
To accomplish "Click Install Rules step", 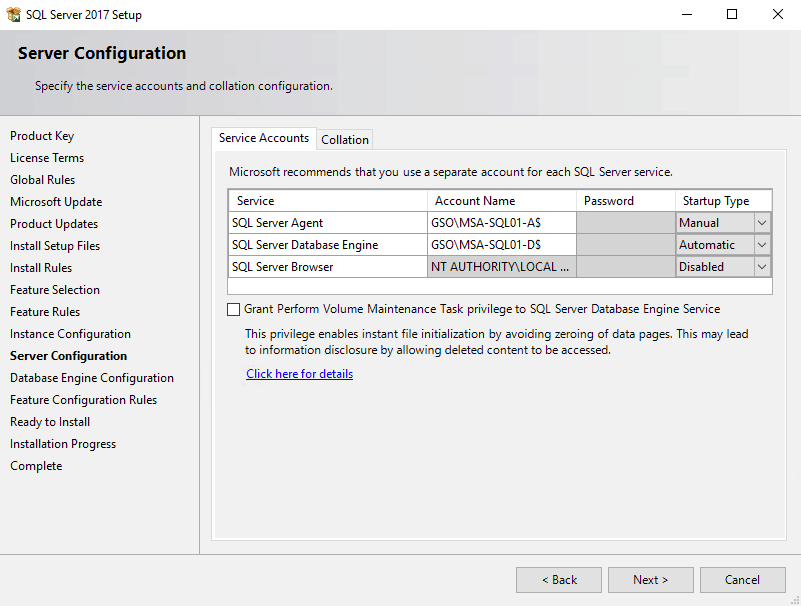I will (x=41, y=268).
